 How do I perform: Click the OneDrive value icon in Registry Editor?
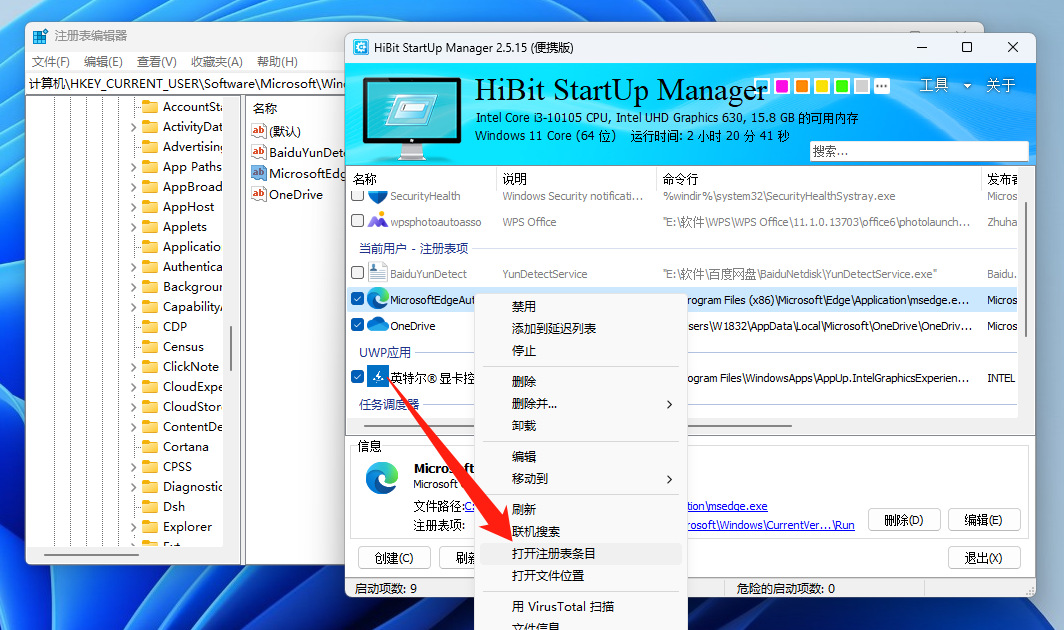(259, 193)
